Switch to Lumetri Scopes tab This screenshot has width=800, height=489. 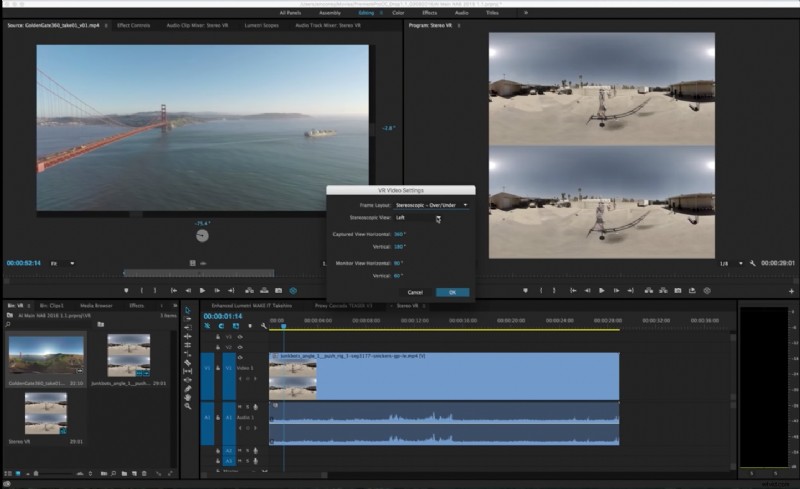(261, 25)
